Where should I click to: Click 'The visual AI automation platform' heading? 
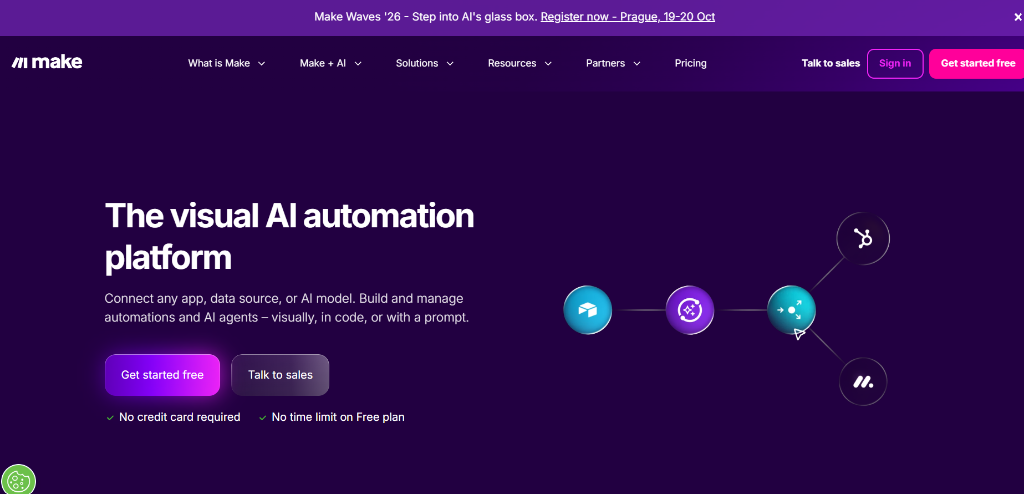tap(289, 236)
